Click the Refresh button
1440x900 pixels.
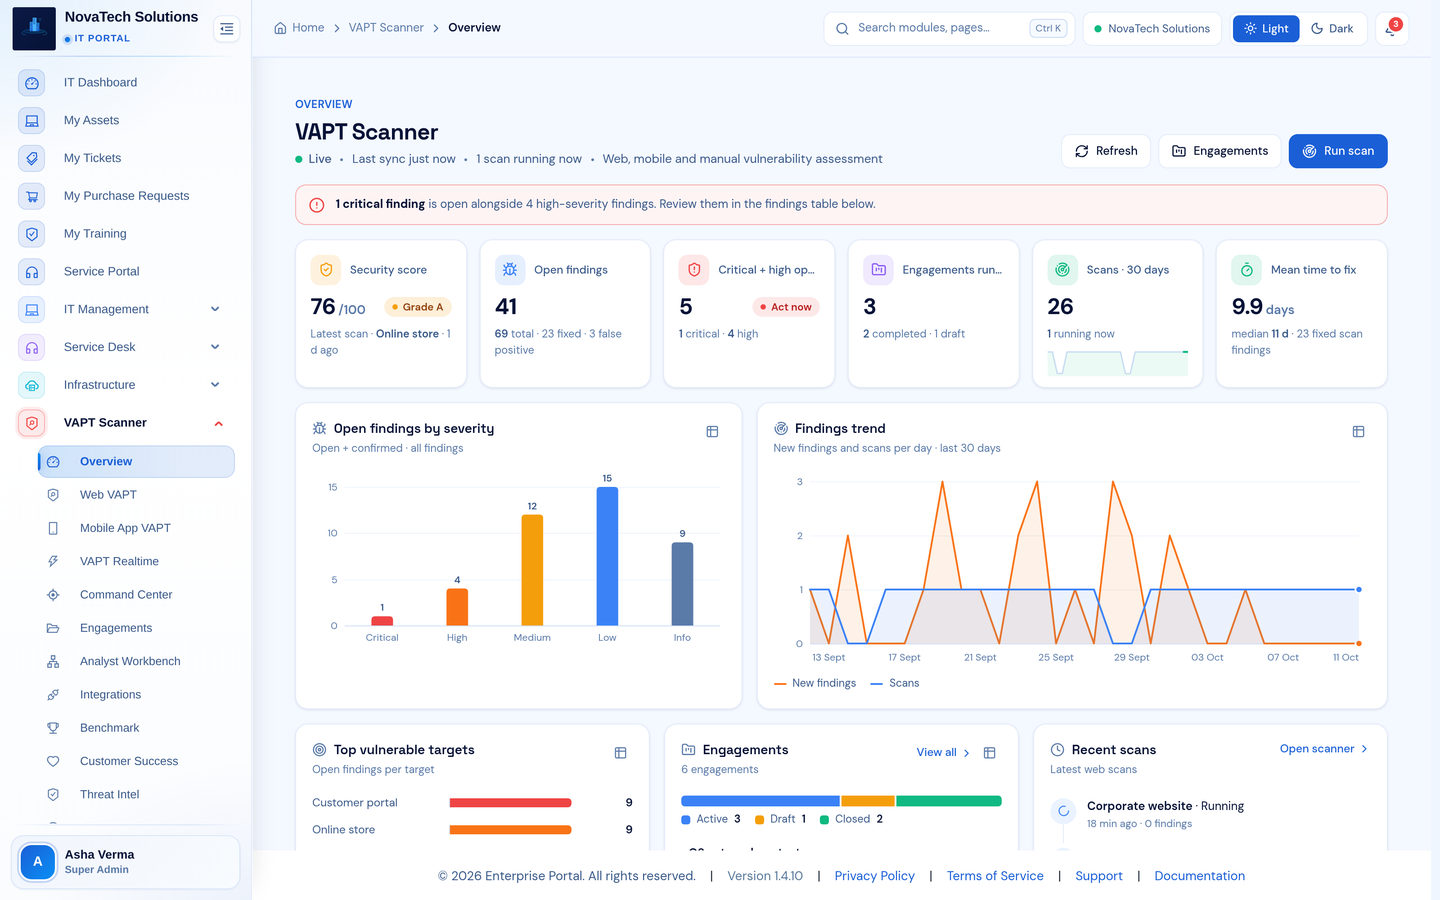(1106, 151)
